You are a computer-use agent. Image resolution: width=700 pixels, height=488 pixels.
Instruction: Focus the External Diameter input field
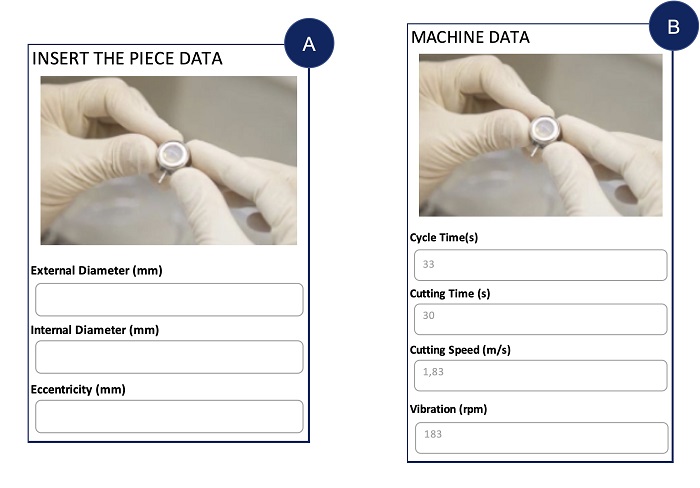coord(169,299)
